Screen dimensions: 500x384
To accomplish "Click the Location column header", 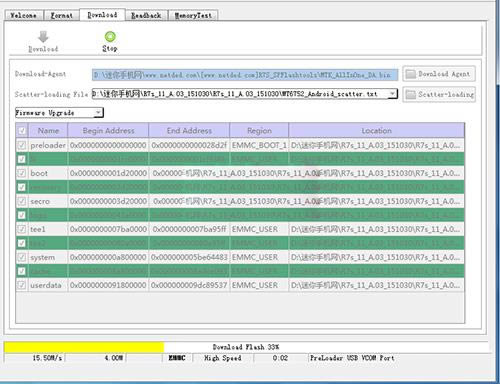I will point(376,130).
